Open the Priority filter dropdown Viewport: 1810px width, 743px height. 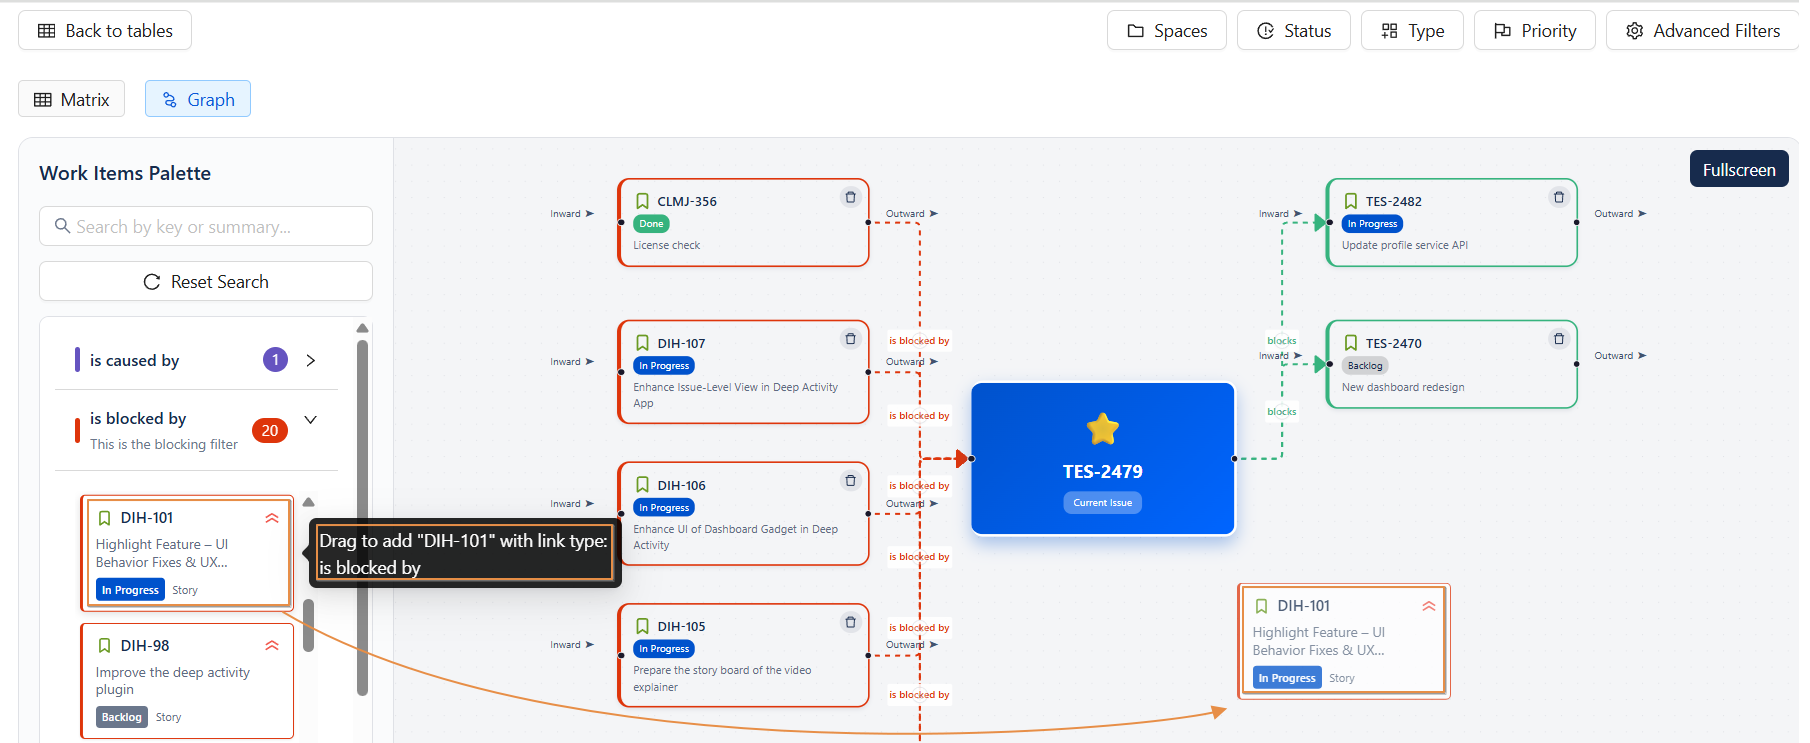point(1534,31)
